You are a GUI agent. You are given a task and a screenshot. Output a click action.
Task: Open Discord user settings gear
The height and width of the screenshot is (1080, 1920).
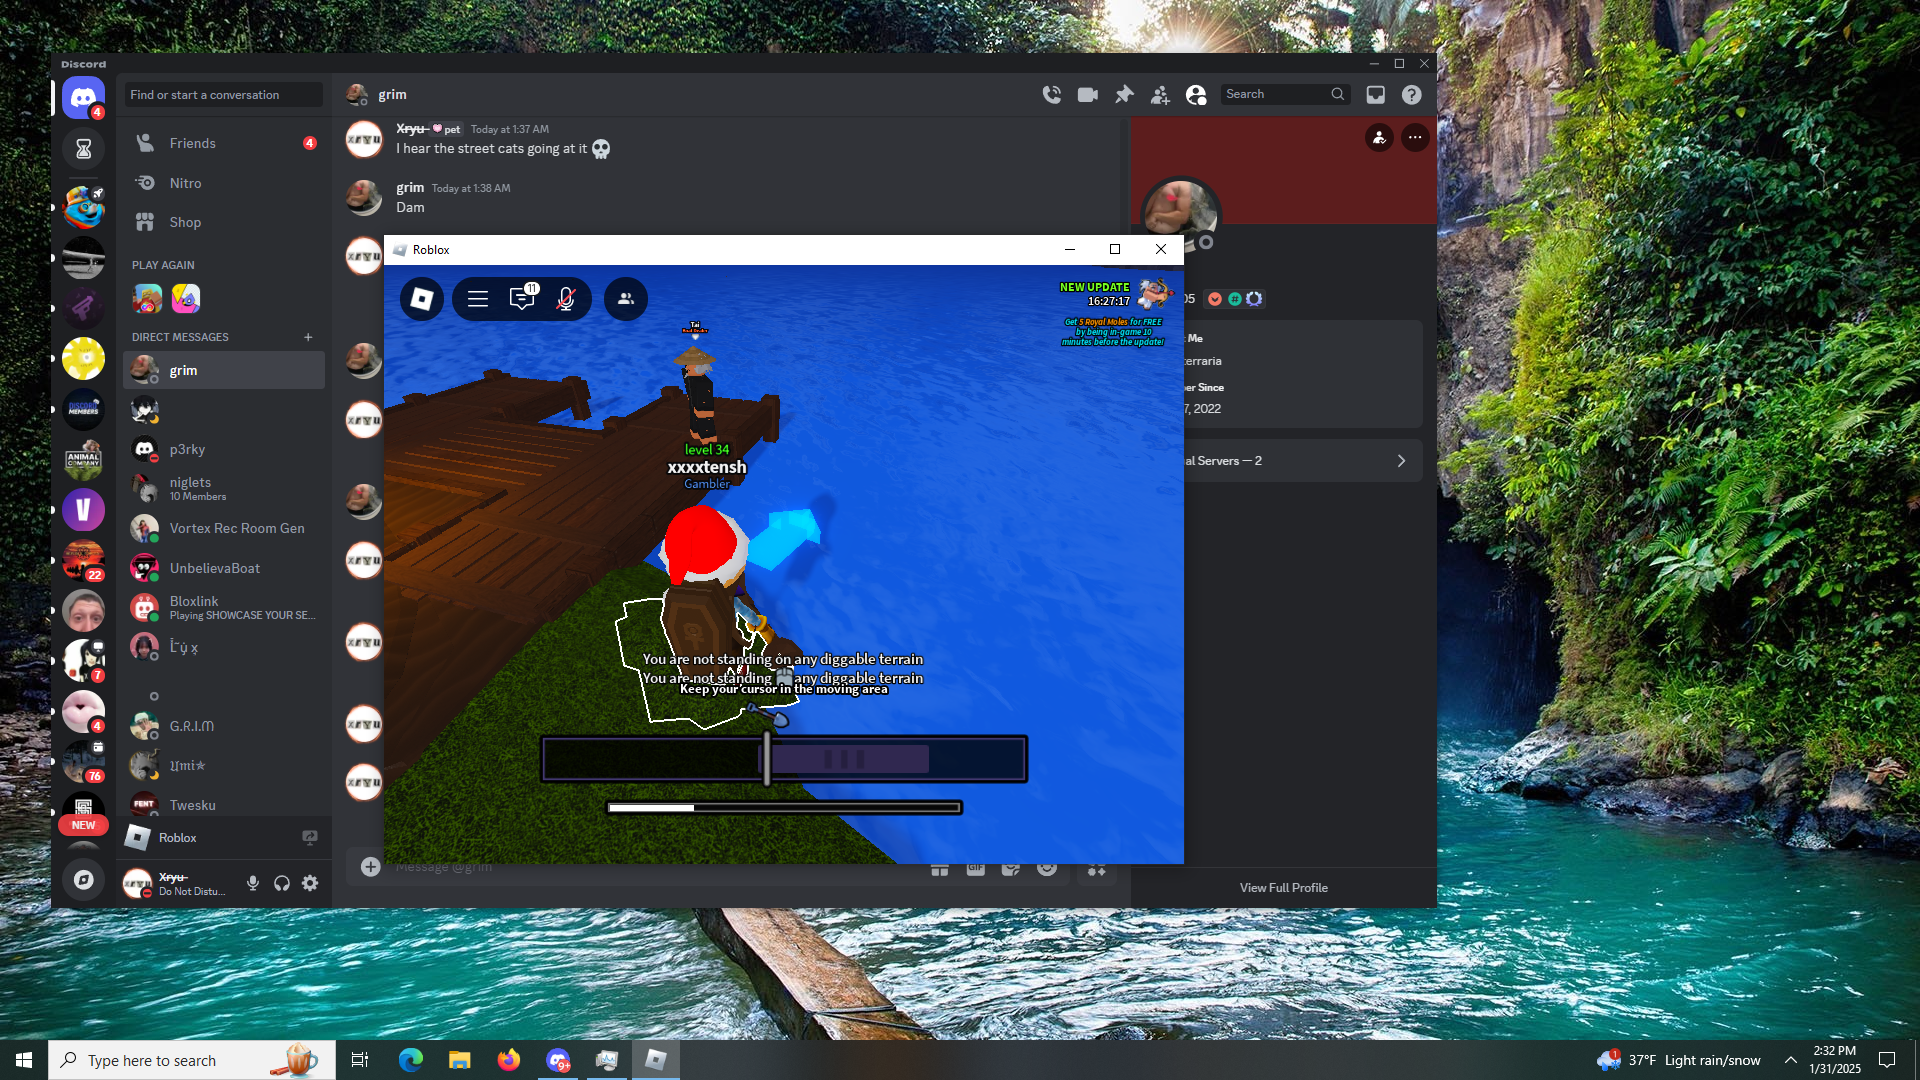click(x=310, y=883)
